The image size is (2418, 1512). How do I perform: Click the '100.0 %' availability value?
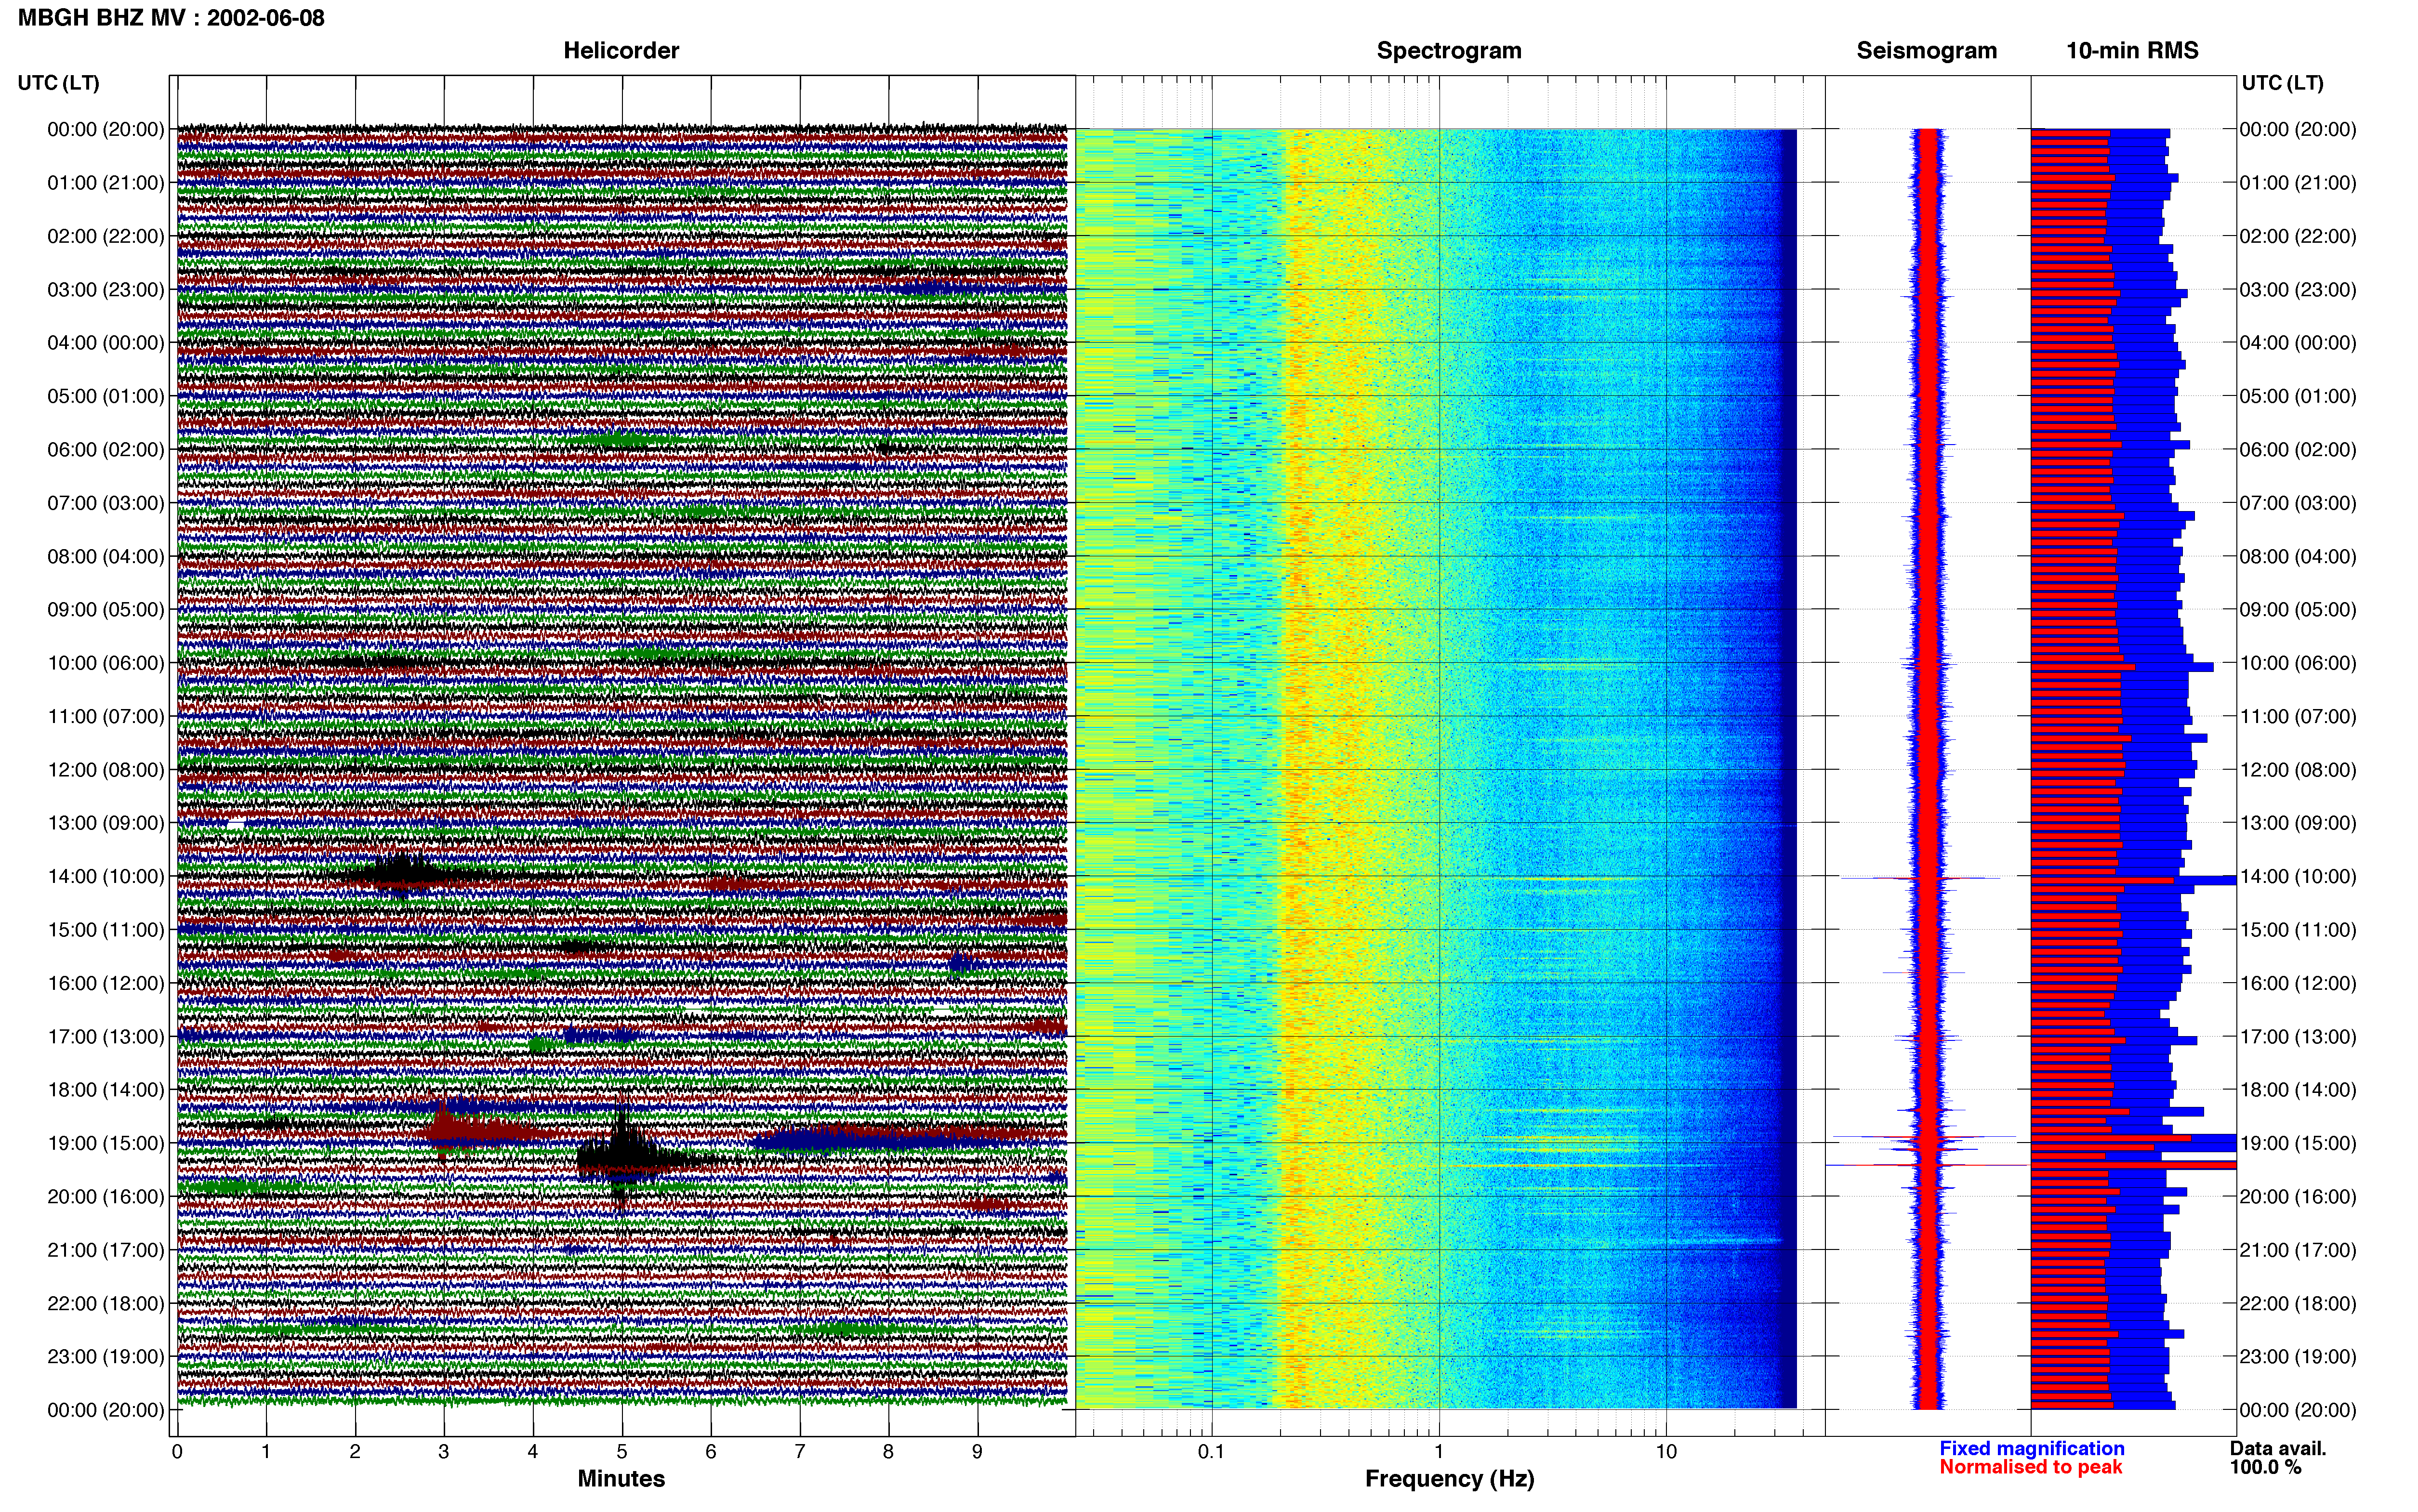tap(2265, 1467)
